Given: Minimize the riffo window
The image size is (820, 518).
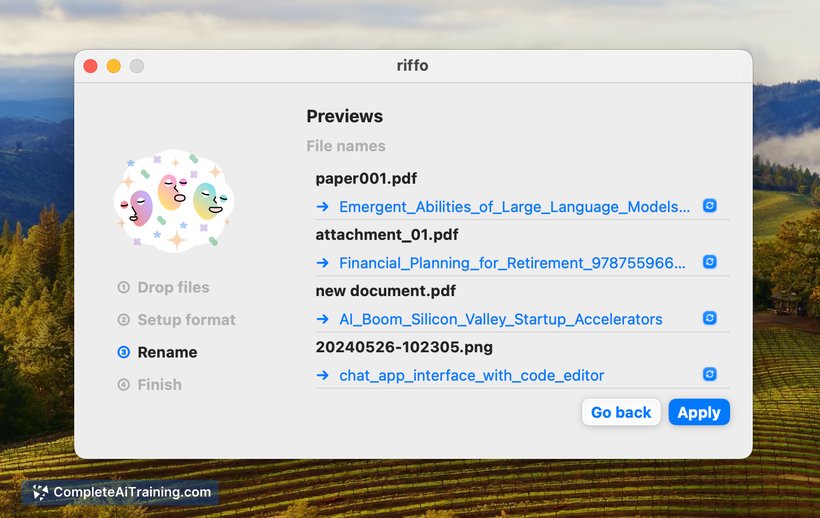Looking at the screenshot, I should pos(113,66).
